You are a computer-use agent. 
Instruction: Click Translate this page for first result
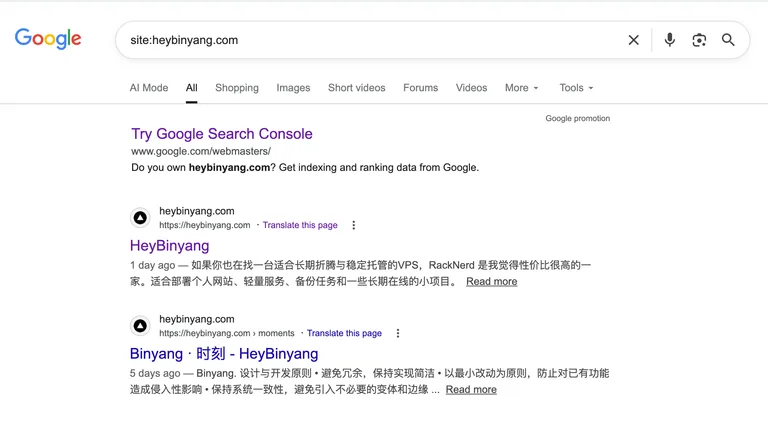coord(300,225)
